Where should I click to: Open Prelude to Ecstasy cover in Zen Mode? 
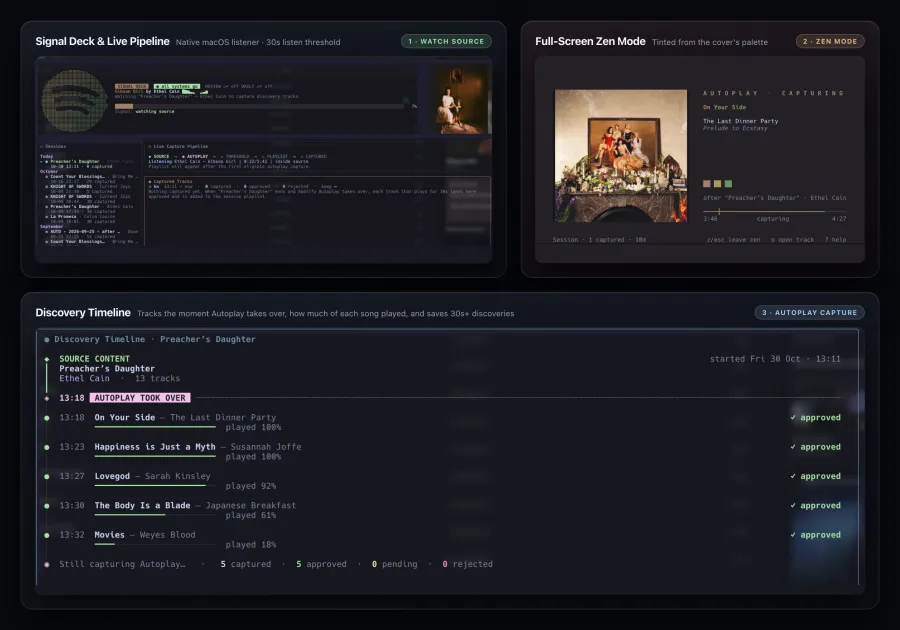[x=620, y=155]
